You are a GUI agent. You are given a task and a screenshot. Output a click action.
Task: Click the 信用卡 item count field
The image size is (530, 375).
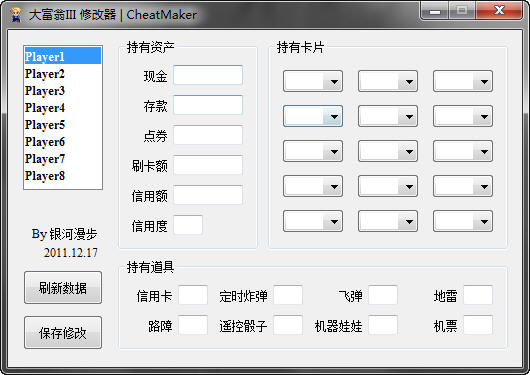[x=193, y=295]
